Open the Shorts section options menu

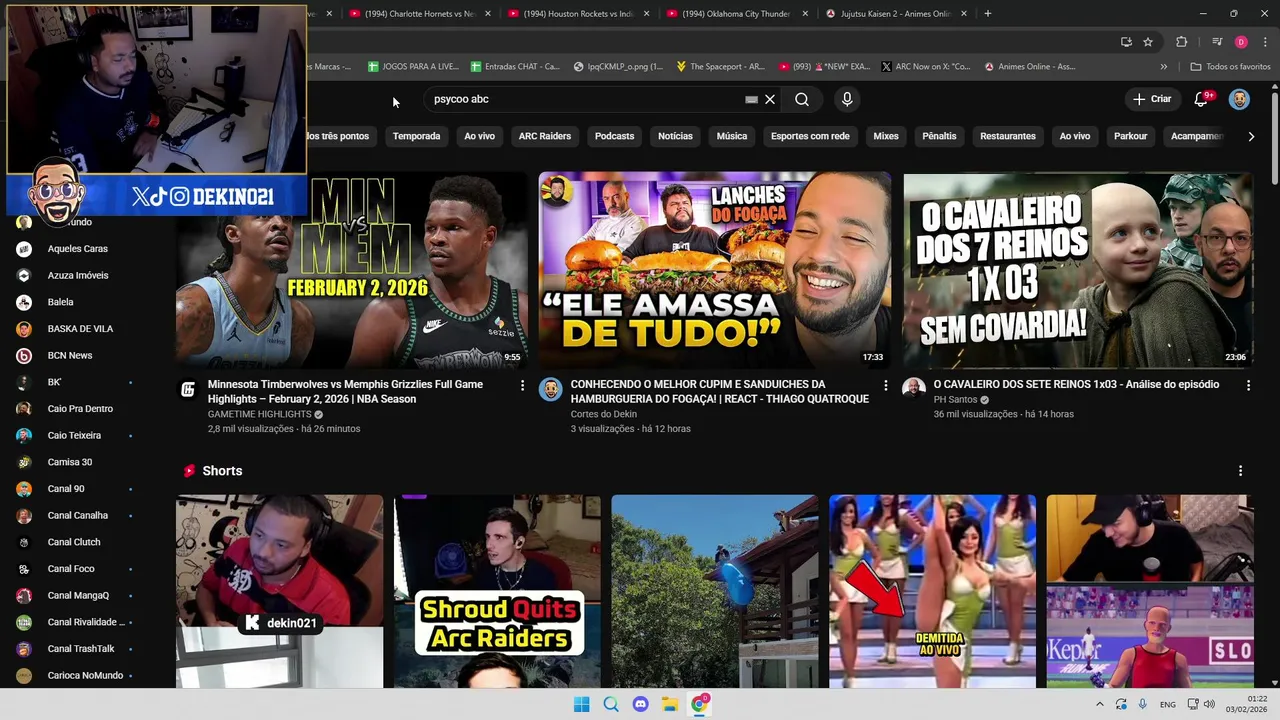tap(1240, 471)
